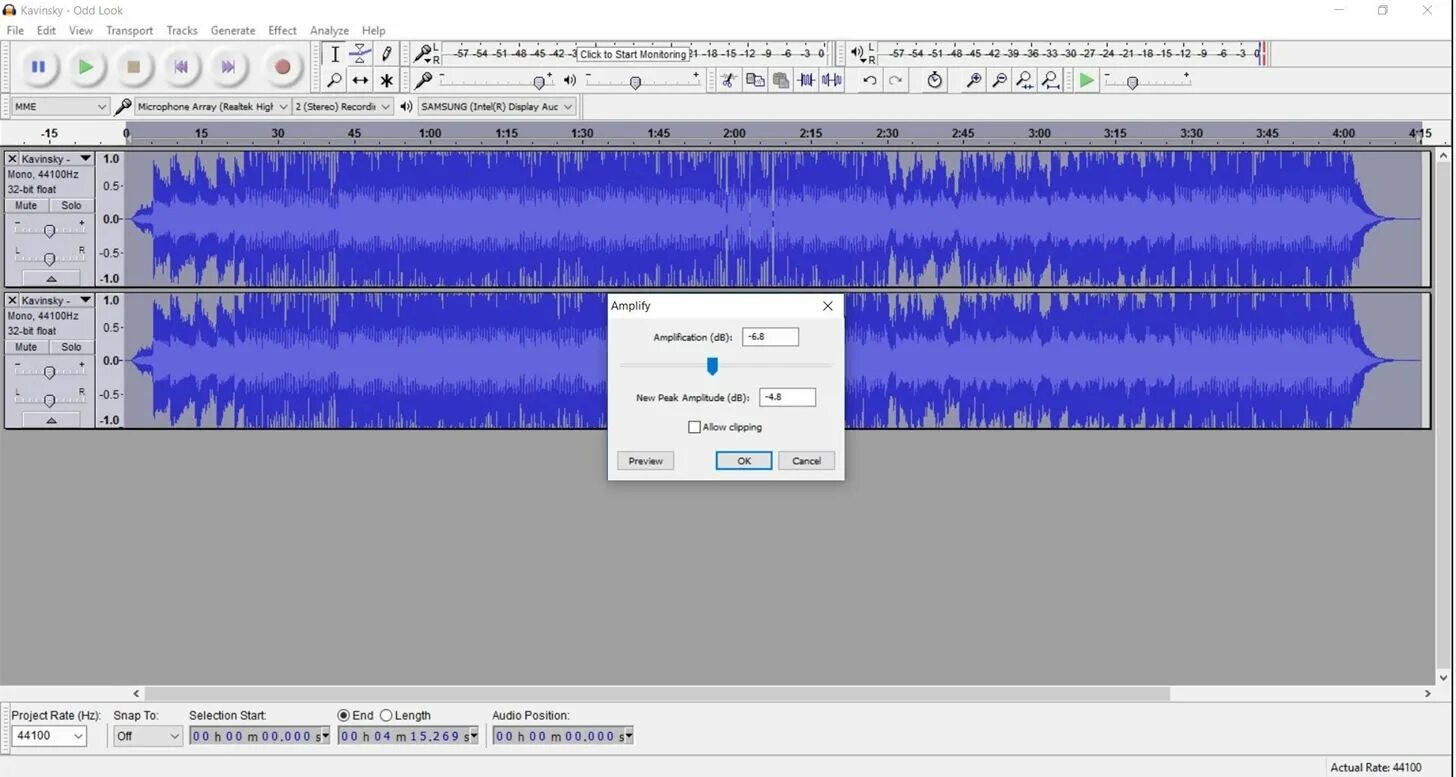The width and height of the screenshot is (1456, 777).
Task: Select the Envelope tool
Action: 360,54
